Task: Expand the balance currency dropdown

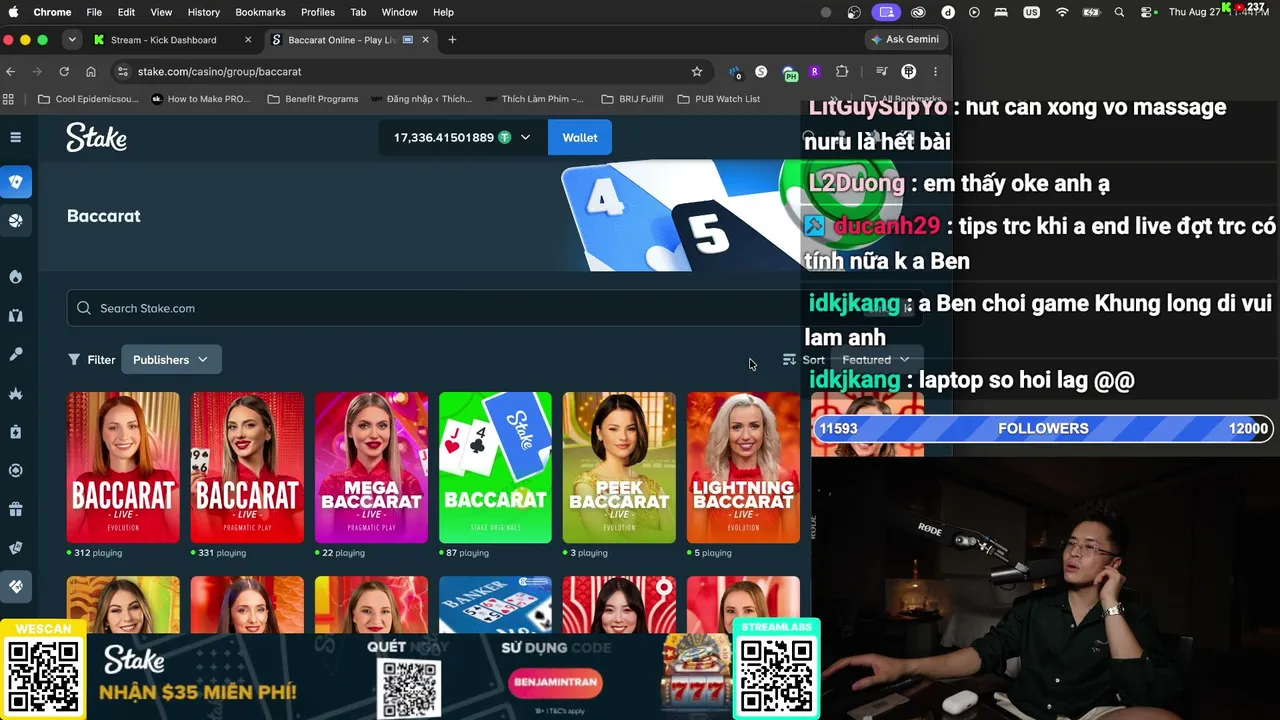Action: click(525, 138)
